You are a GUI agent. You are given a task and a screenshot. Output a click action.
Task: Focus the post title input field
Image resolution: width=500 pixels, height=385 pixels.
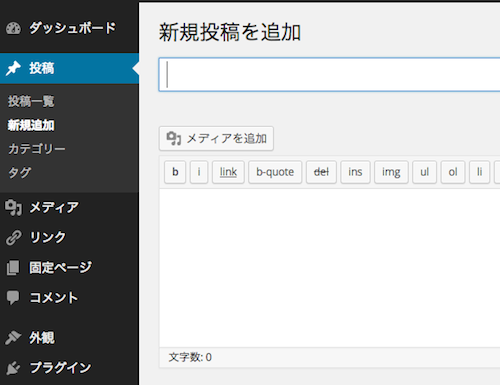[329, 75]
